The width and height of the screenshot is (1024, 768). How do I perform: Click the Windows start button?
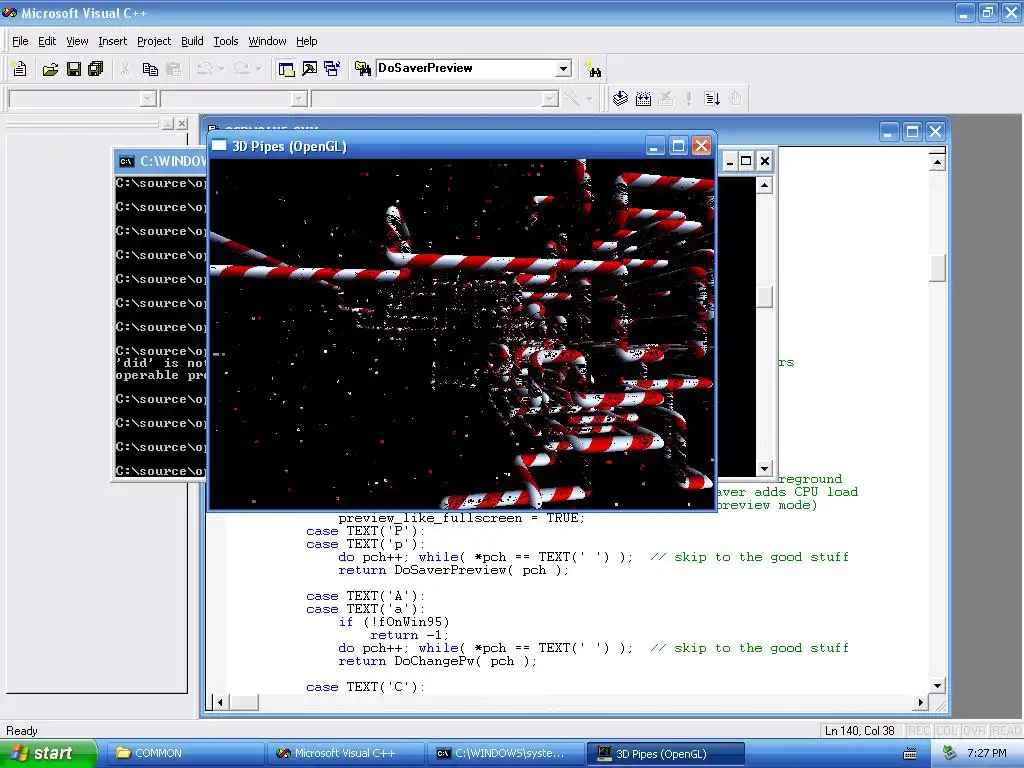tap(48, 753)
